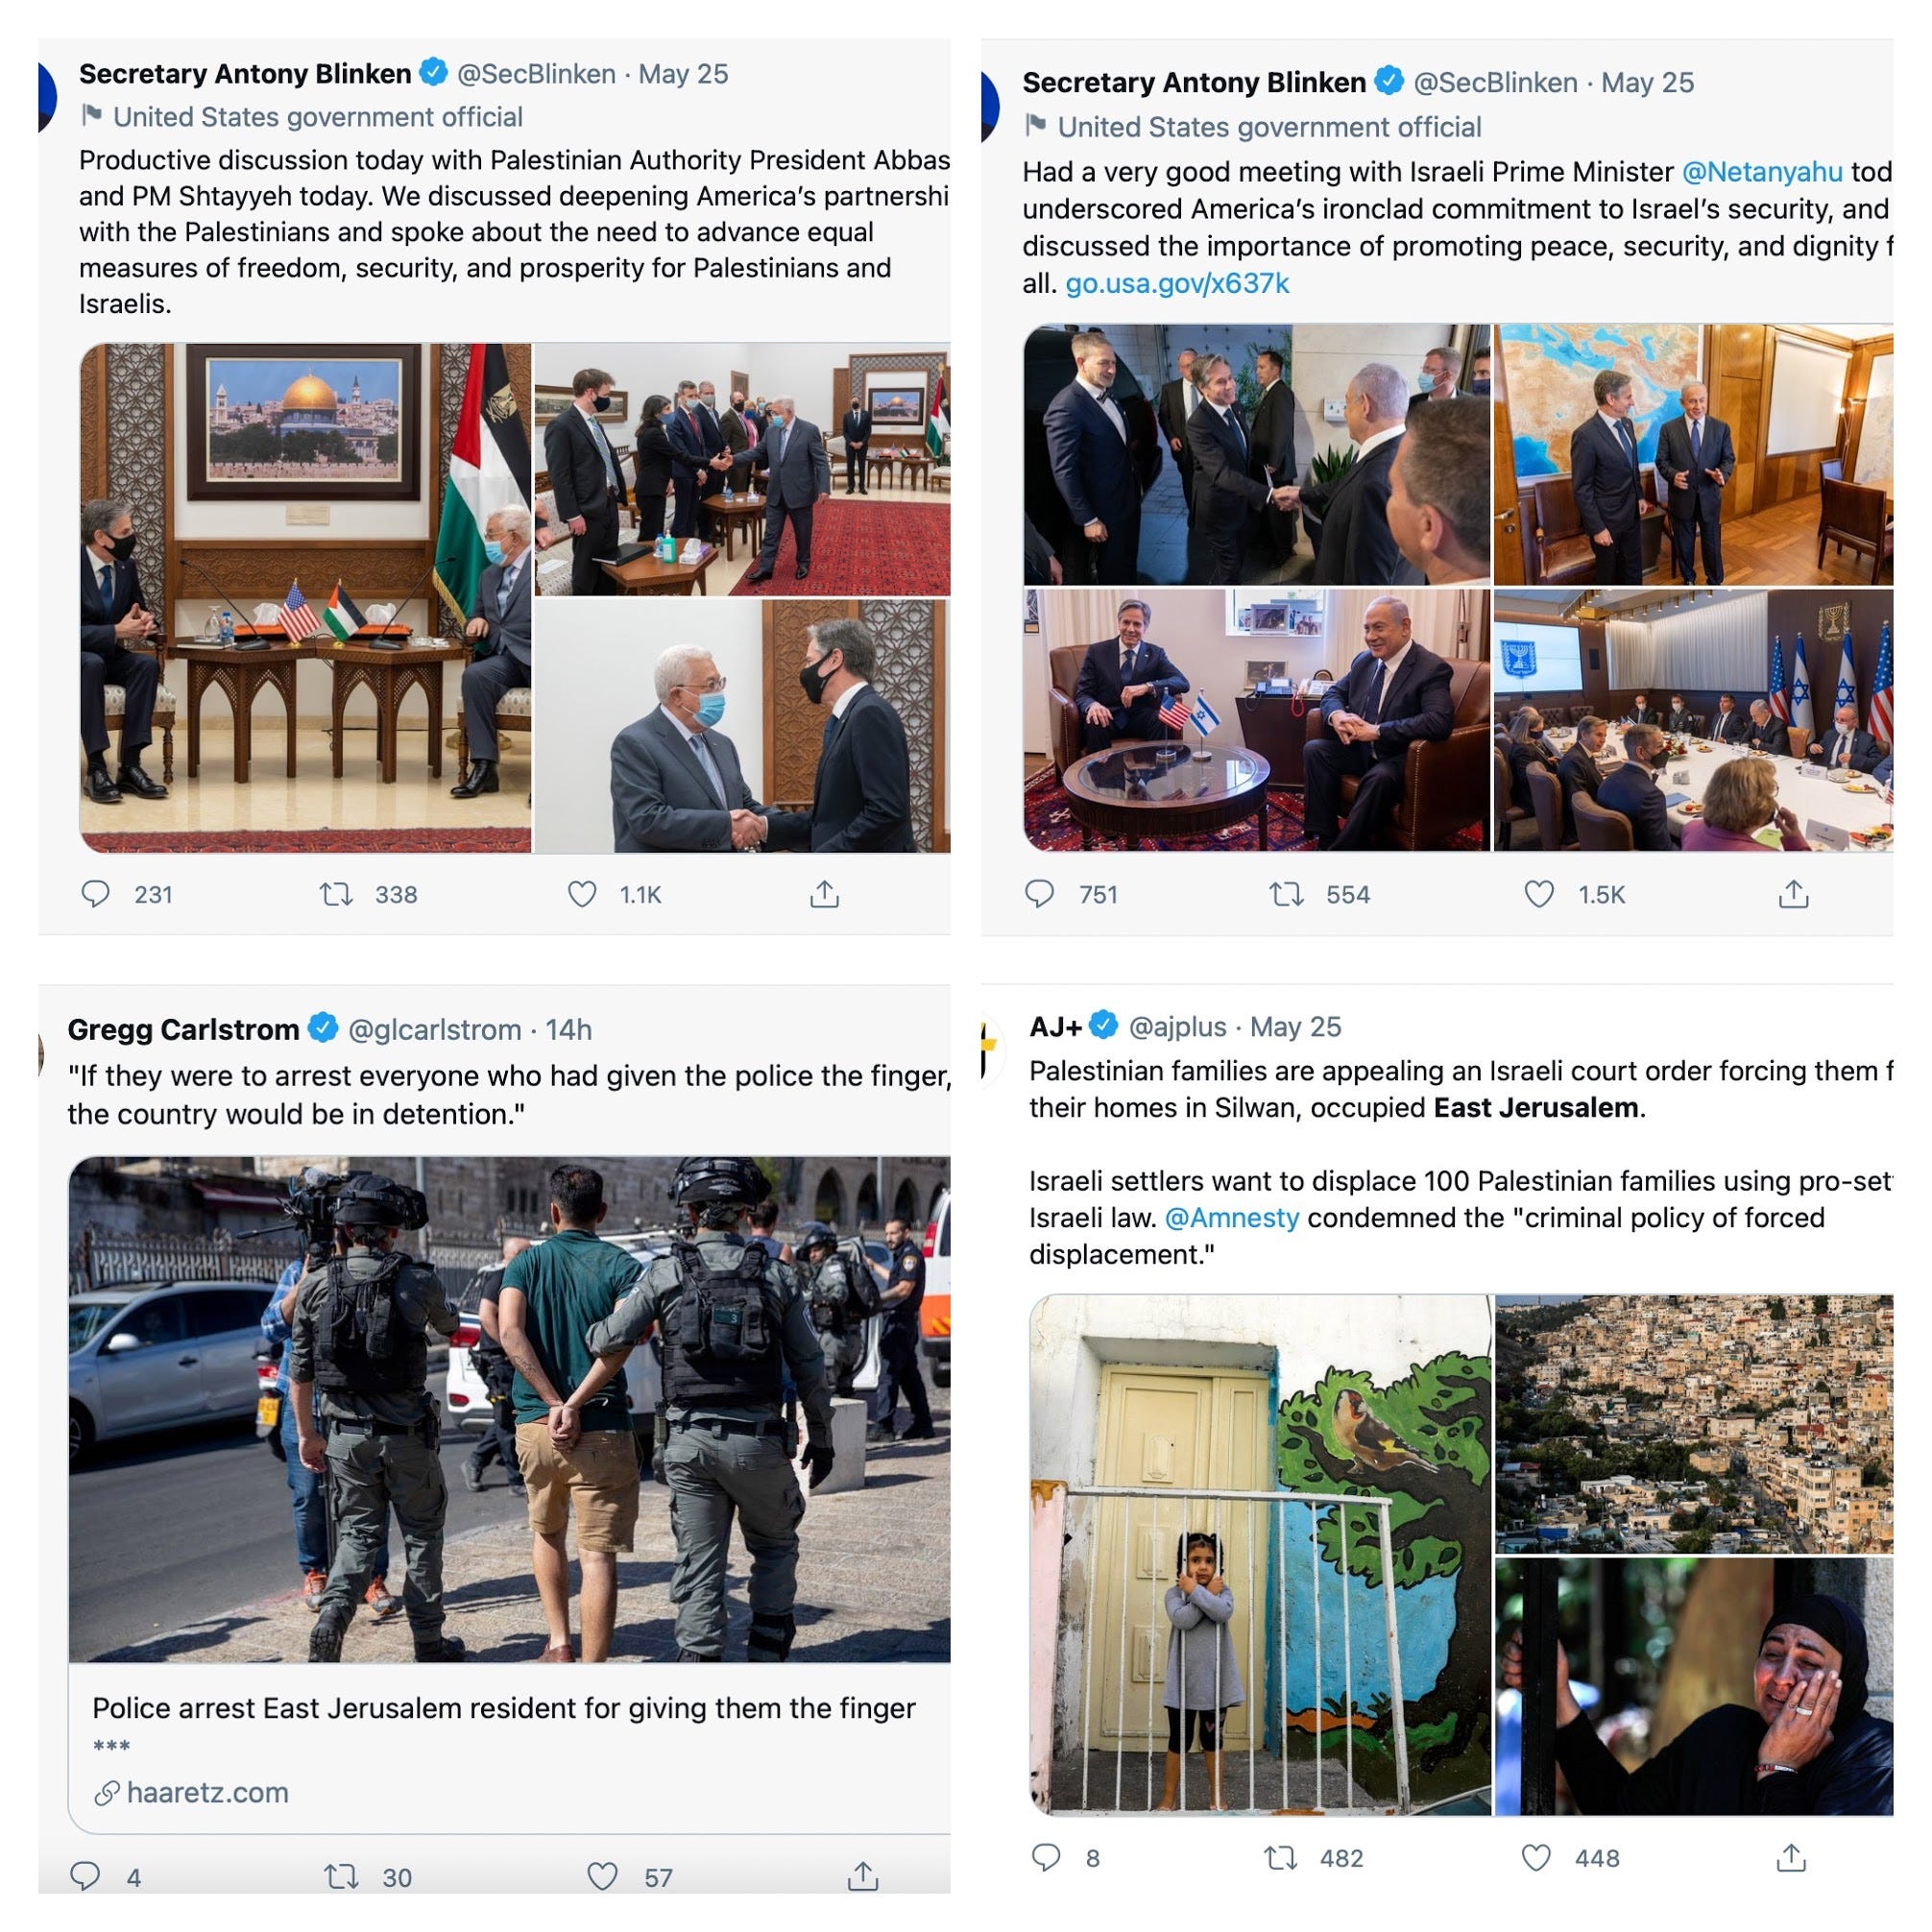The width and height of the screenshot is (1932, 1932).
Task: Reply to Blinken's Netanyahu meeting tweet
Action: coord(1040,893)
